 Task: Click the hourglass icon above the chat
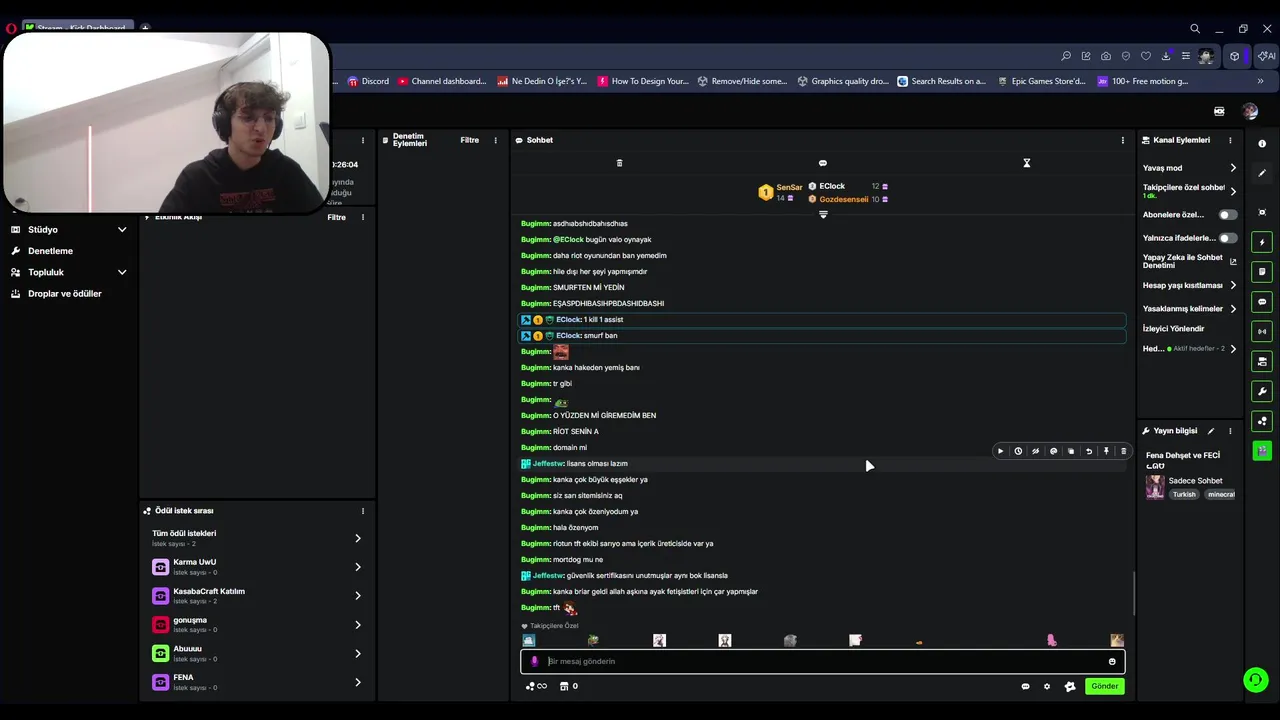tap(1026, 163)
